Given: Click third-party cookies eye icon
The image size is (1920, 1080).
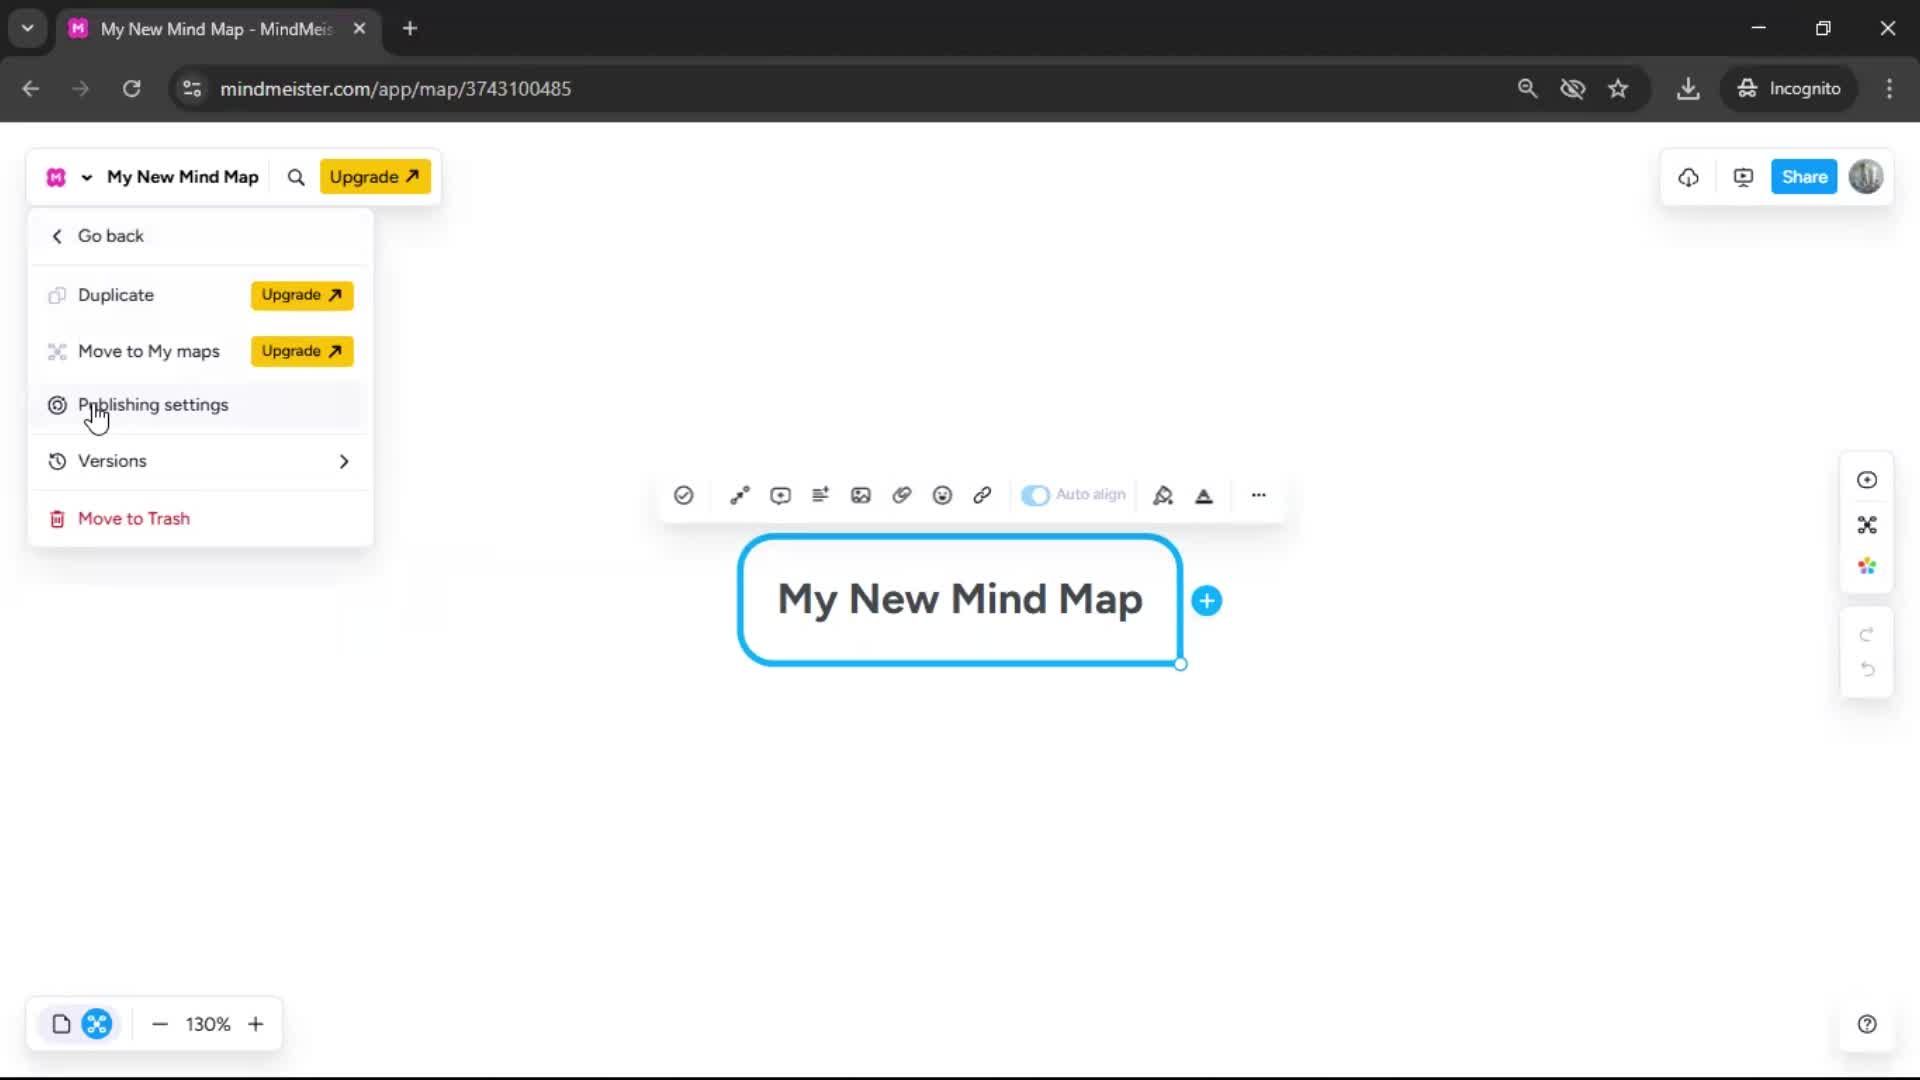Looking at the screenshot, I should (x=1573, y=89).
